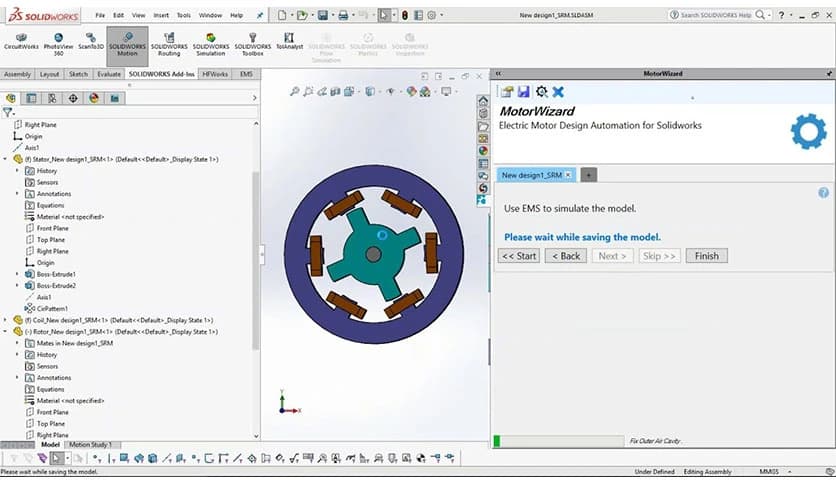The image size is (836, 484).
Task: Click the Next > button
Action: click(x=613, y=256)
